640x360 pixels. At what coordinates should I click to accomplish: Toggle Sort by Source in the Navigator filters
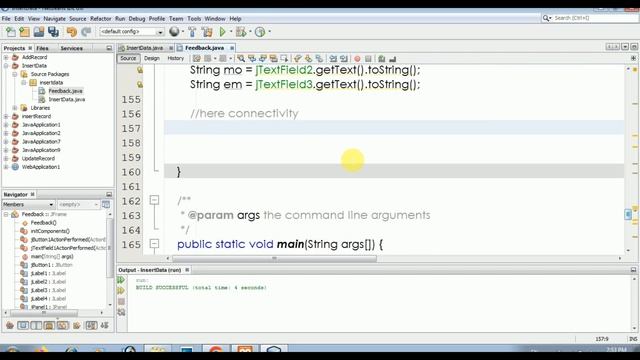click(x=104, y=325)
